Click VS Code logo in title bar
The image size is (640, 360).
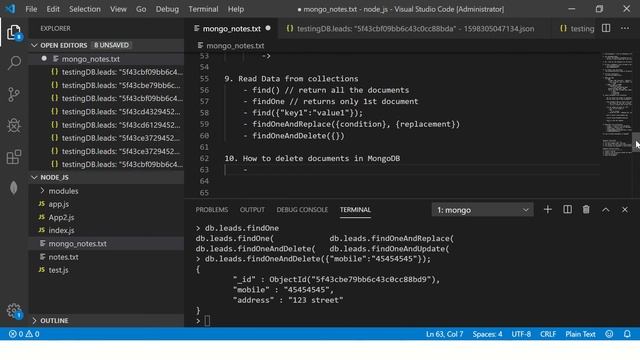click(10, 9)
